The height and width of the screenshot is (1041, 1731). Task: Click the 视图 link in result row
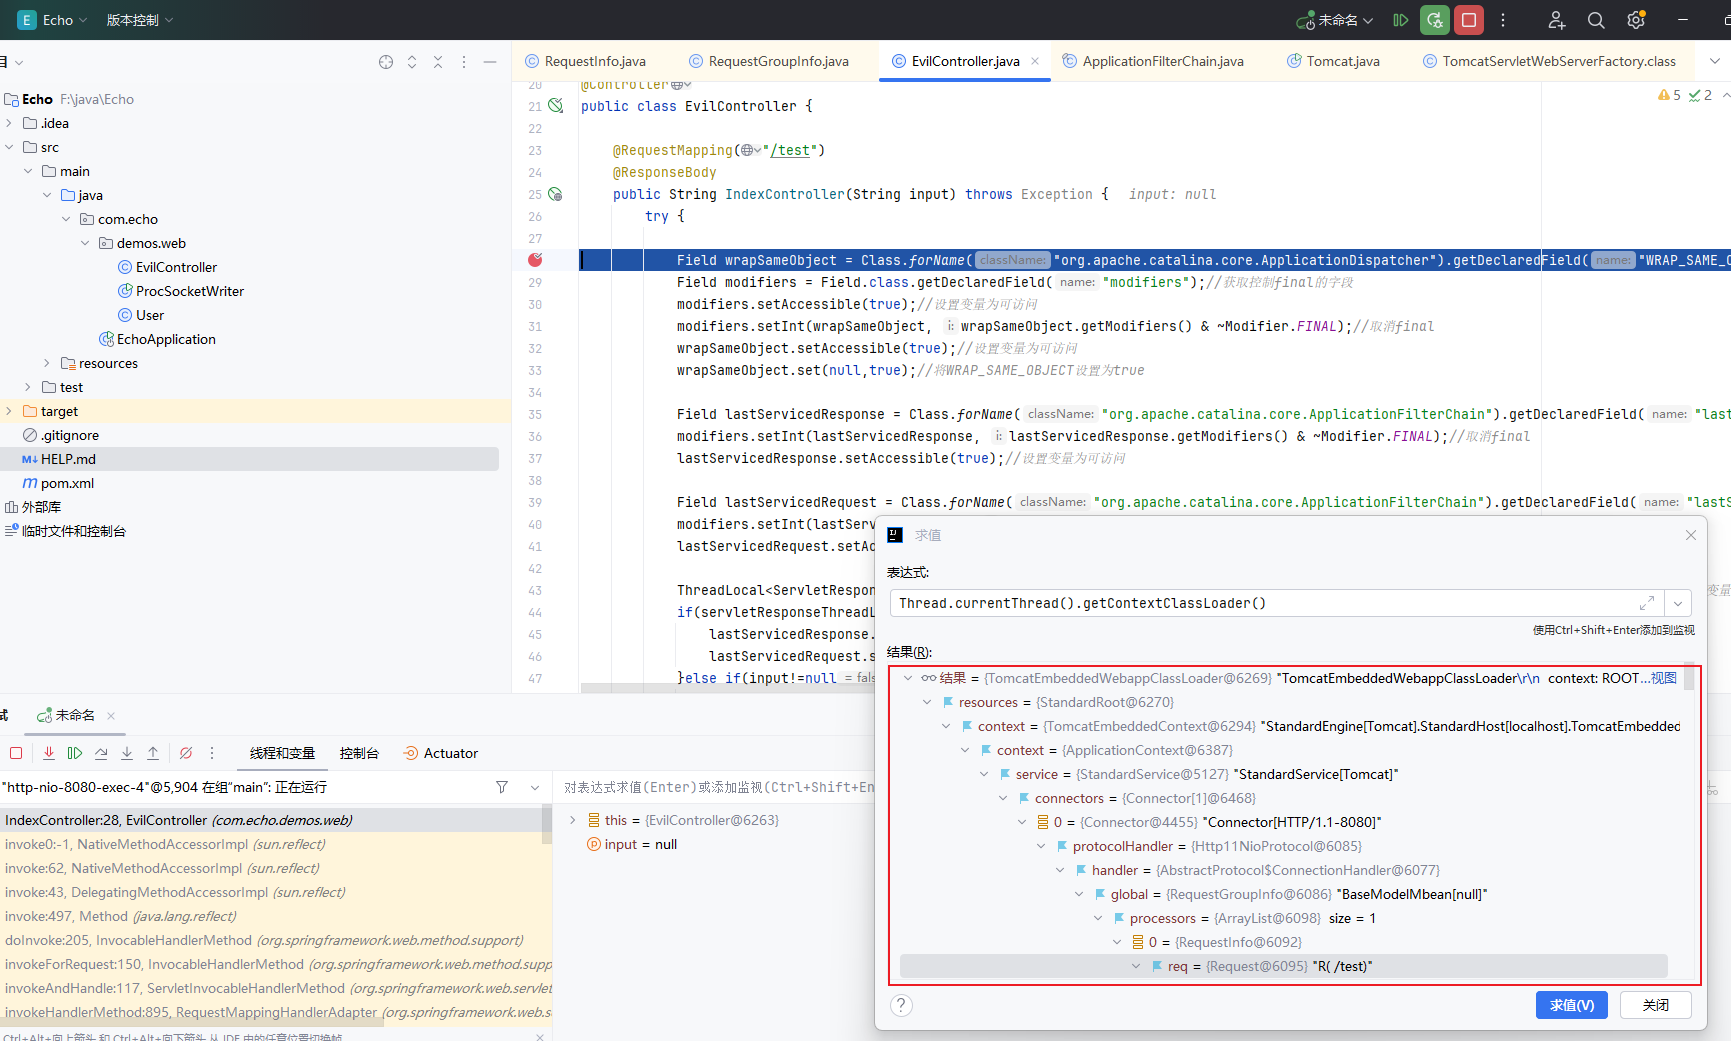1664,678
